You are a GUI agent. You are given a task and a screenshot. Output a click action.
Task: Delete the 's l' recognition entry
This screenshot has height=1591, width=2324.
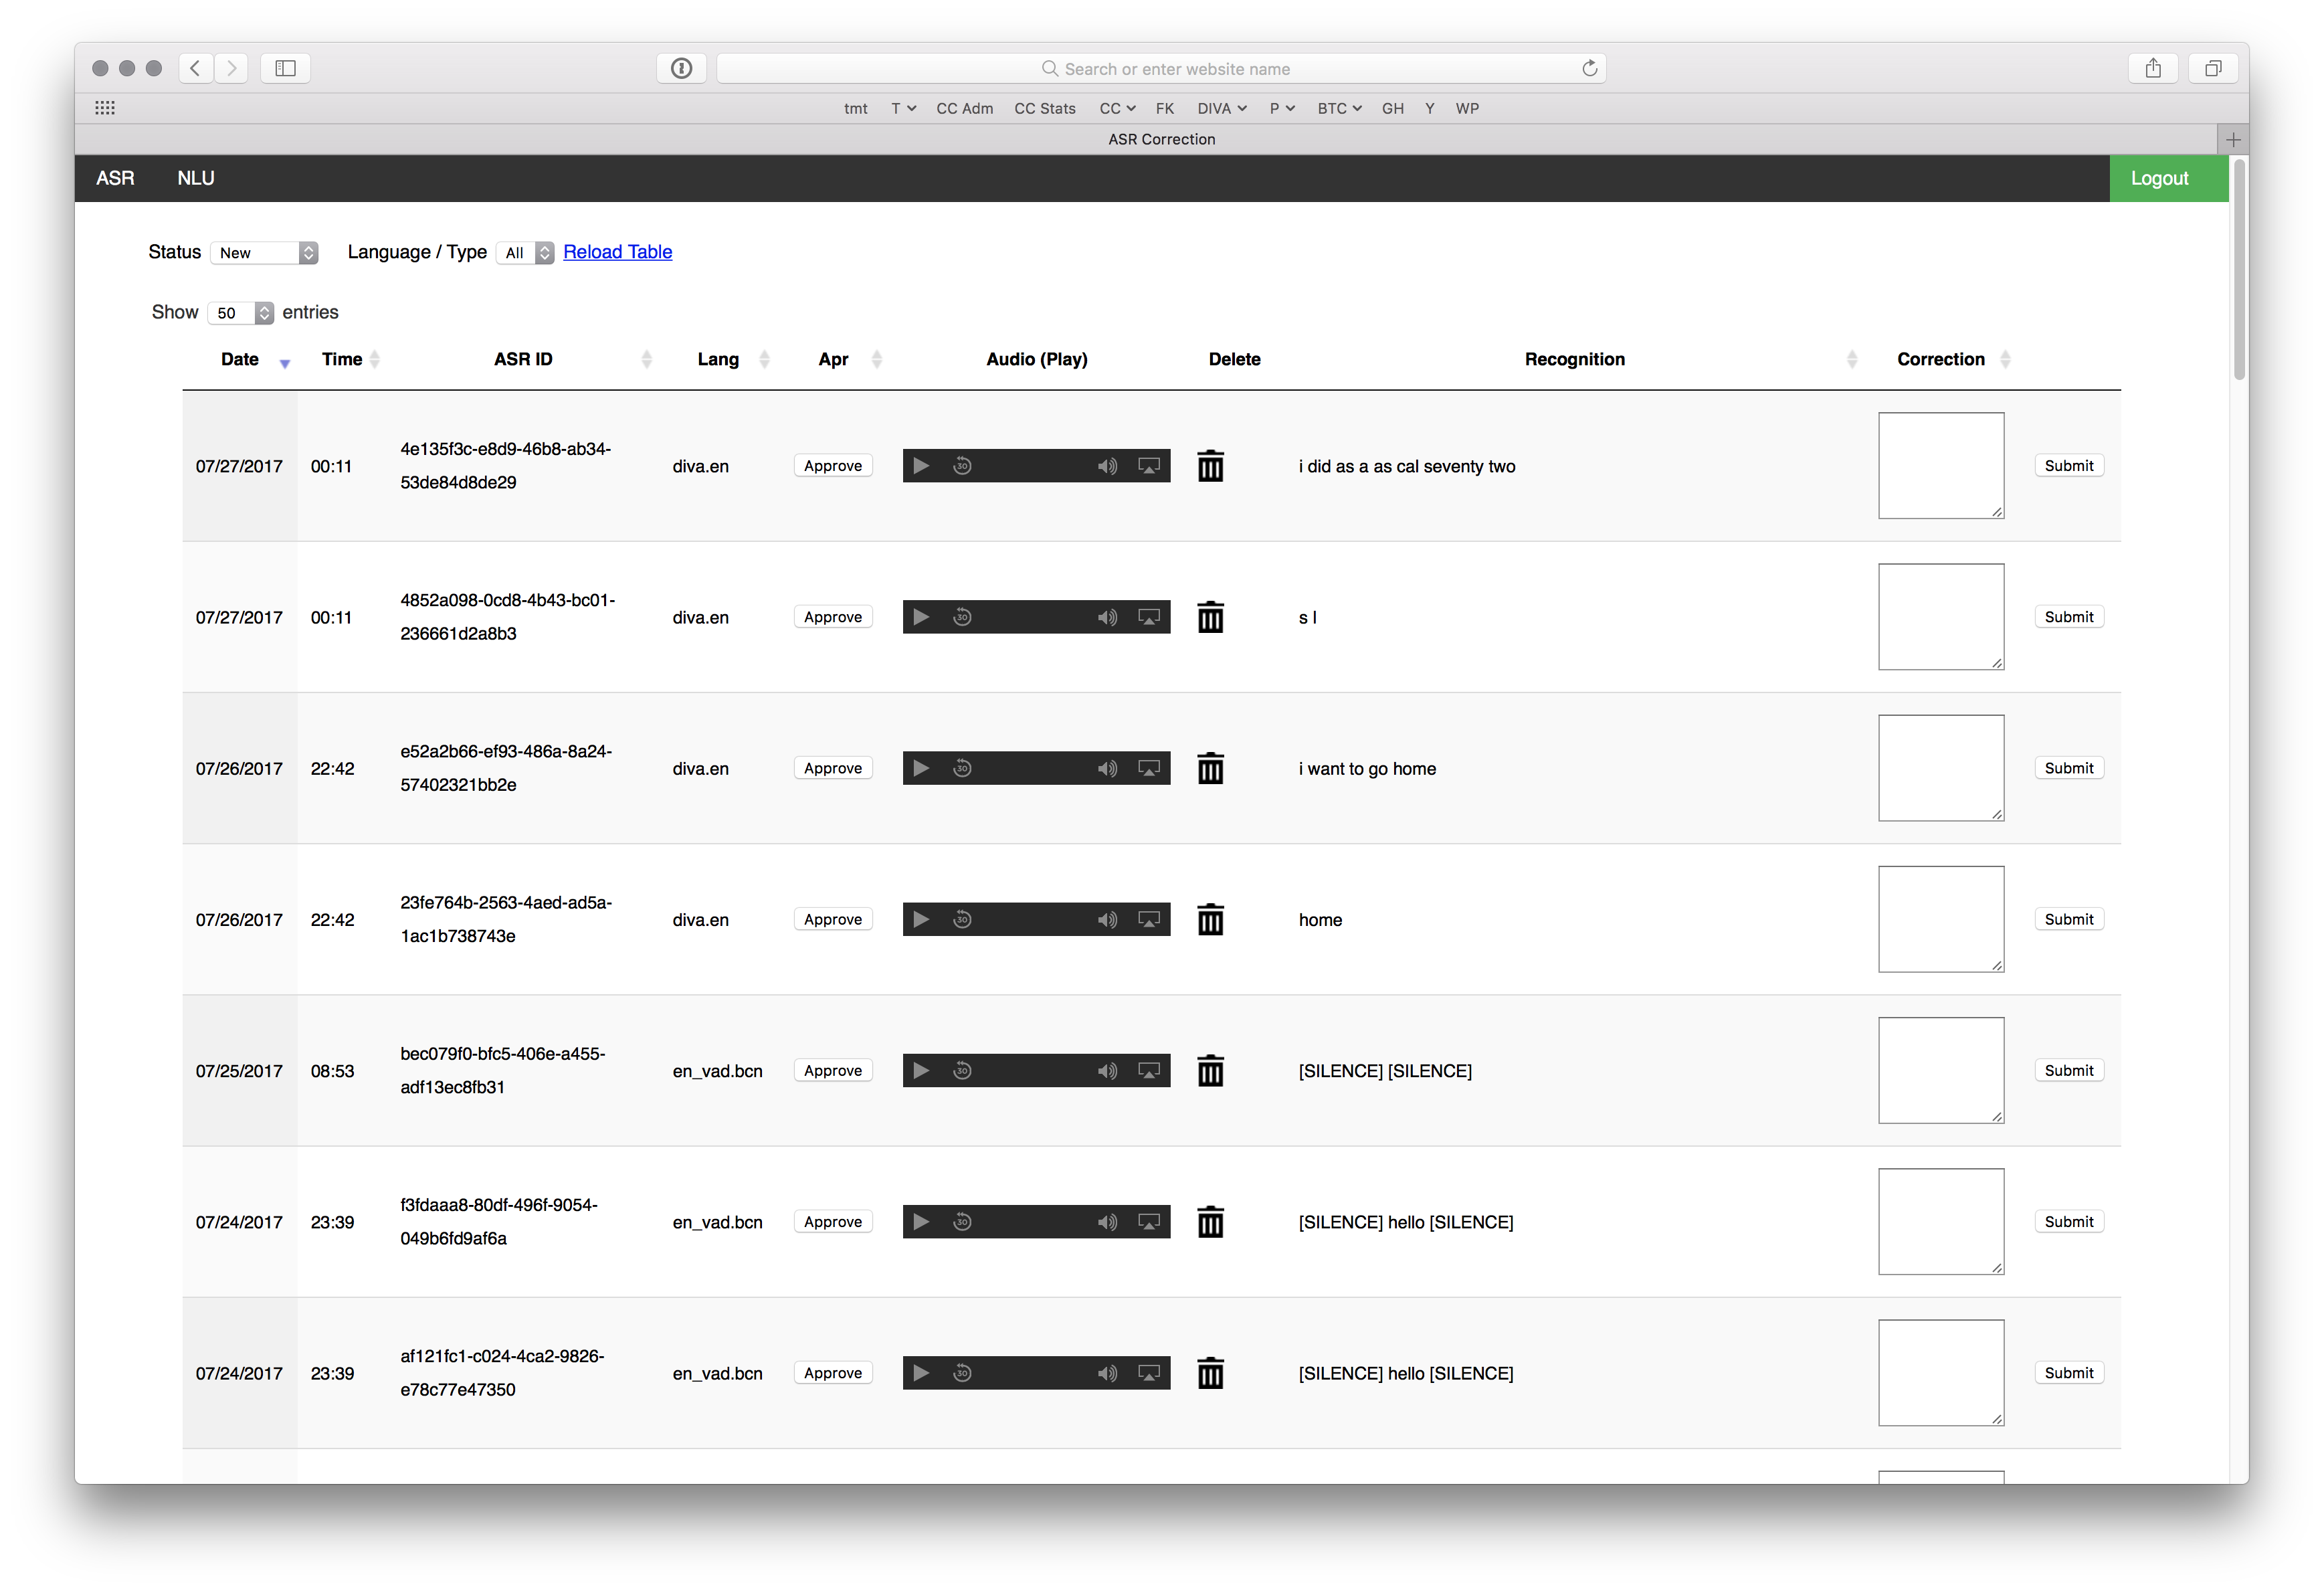[1210, 617]
